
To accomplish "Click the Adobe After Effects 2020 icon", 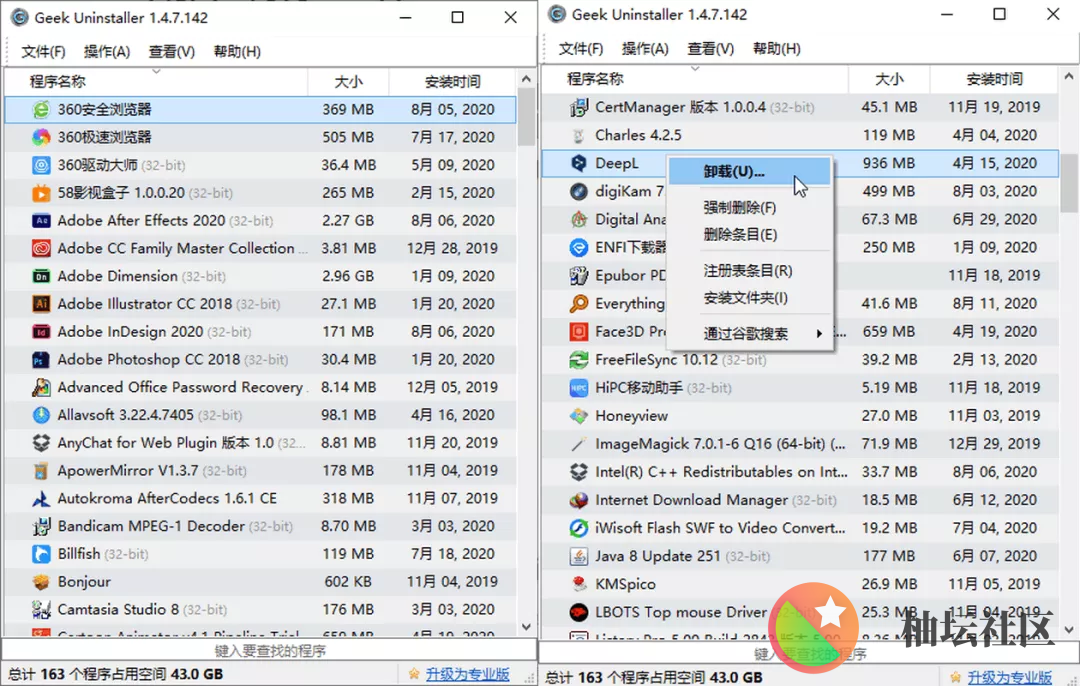I will (x=41, y=220).
